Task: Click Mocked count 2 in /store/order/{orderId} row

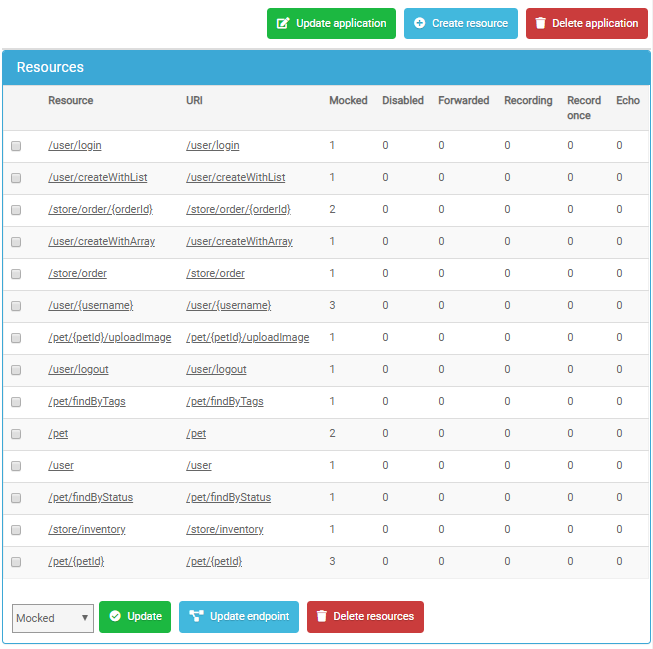Action: [x=332, y=209]
